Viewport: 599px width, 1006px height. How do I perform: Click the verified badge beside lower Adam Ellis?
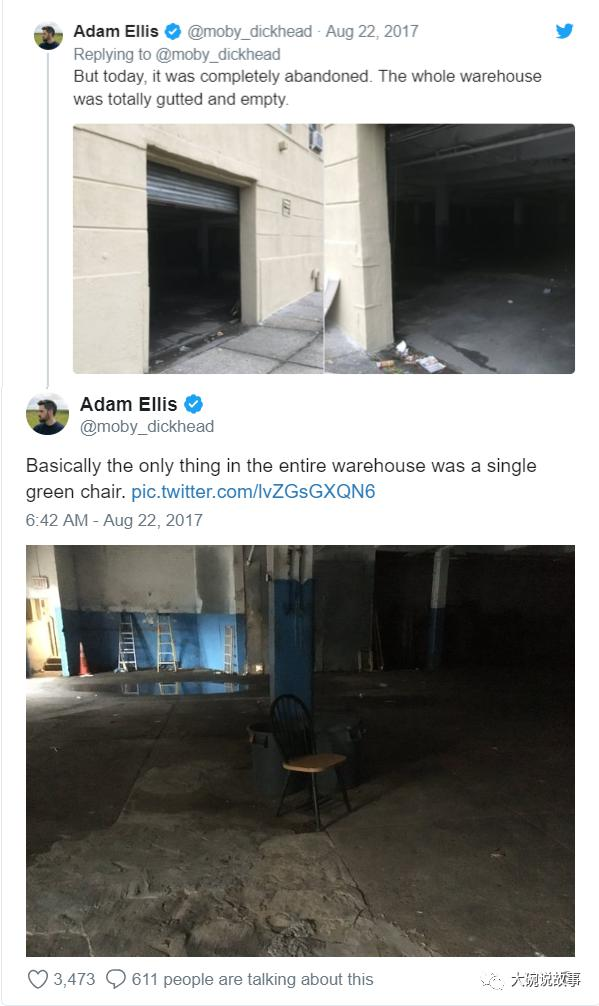pos(193,404)
